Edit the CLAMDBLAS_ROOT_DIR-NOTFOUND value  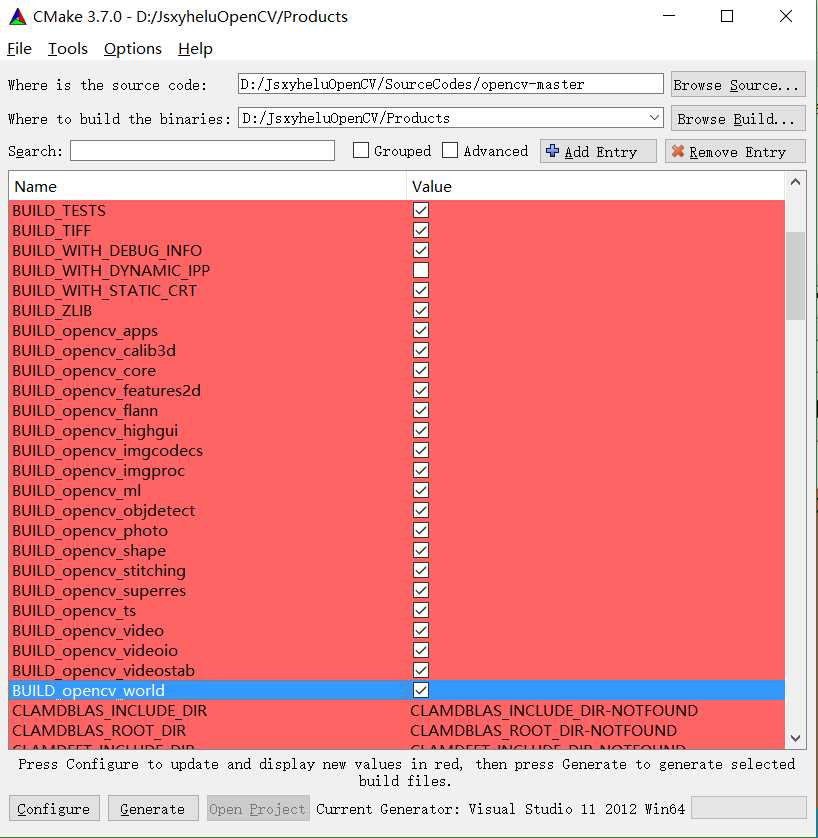[543, 731]
